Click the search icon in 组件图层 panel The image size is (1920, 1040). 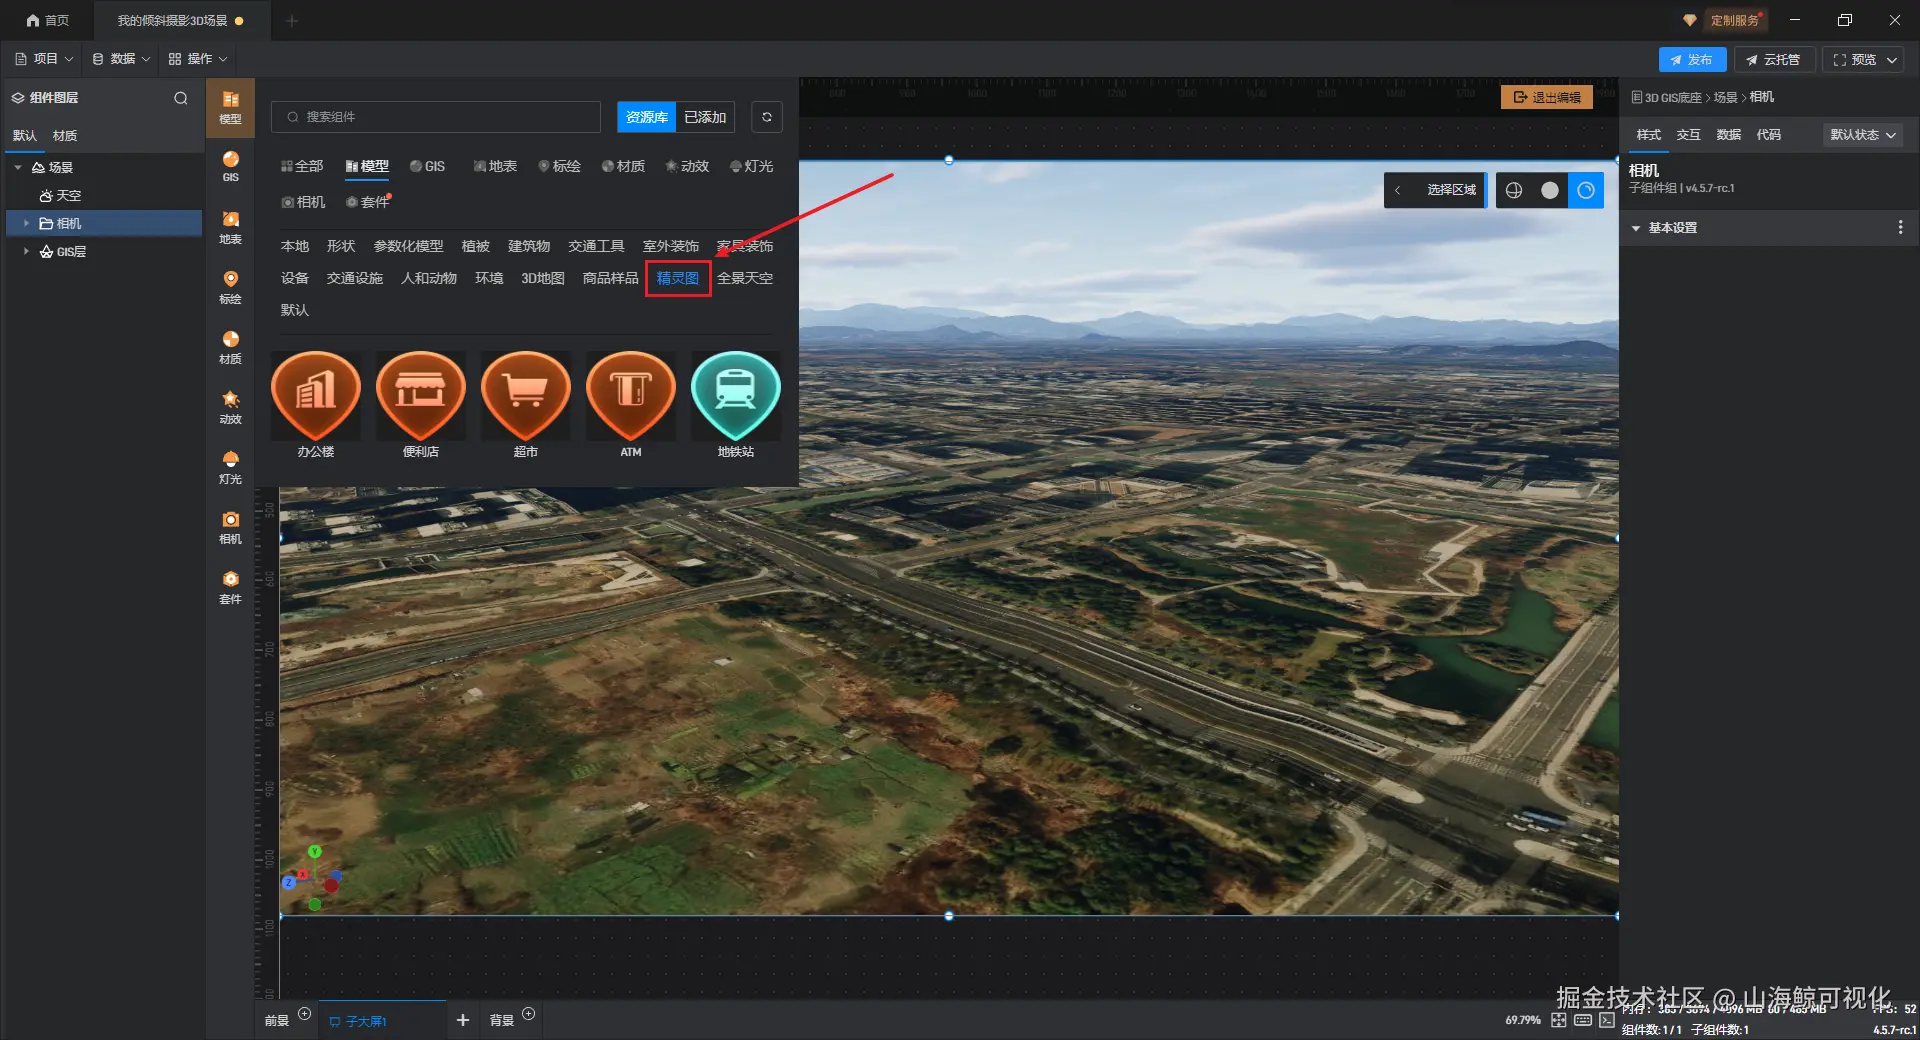(181, 98)
